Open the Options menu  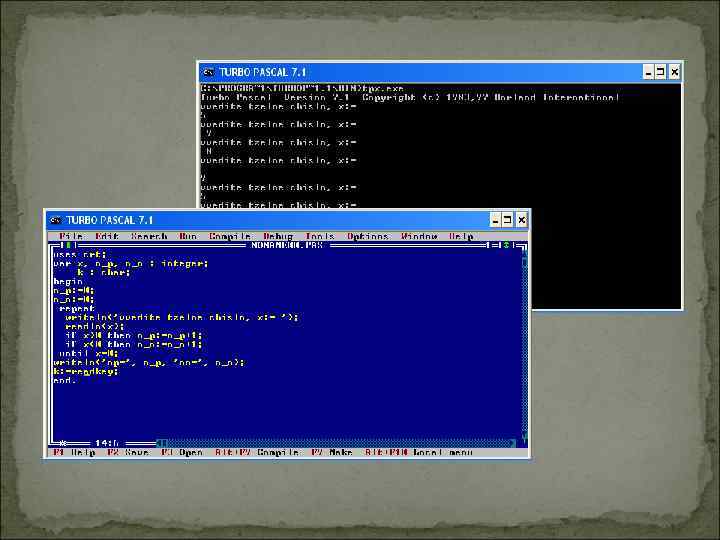[367, 236]
